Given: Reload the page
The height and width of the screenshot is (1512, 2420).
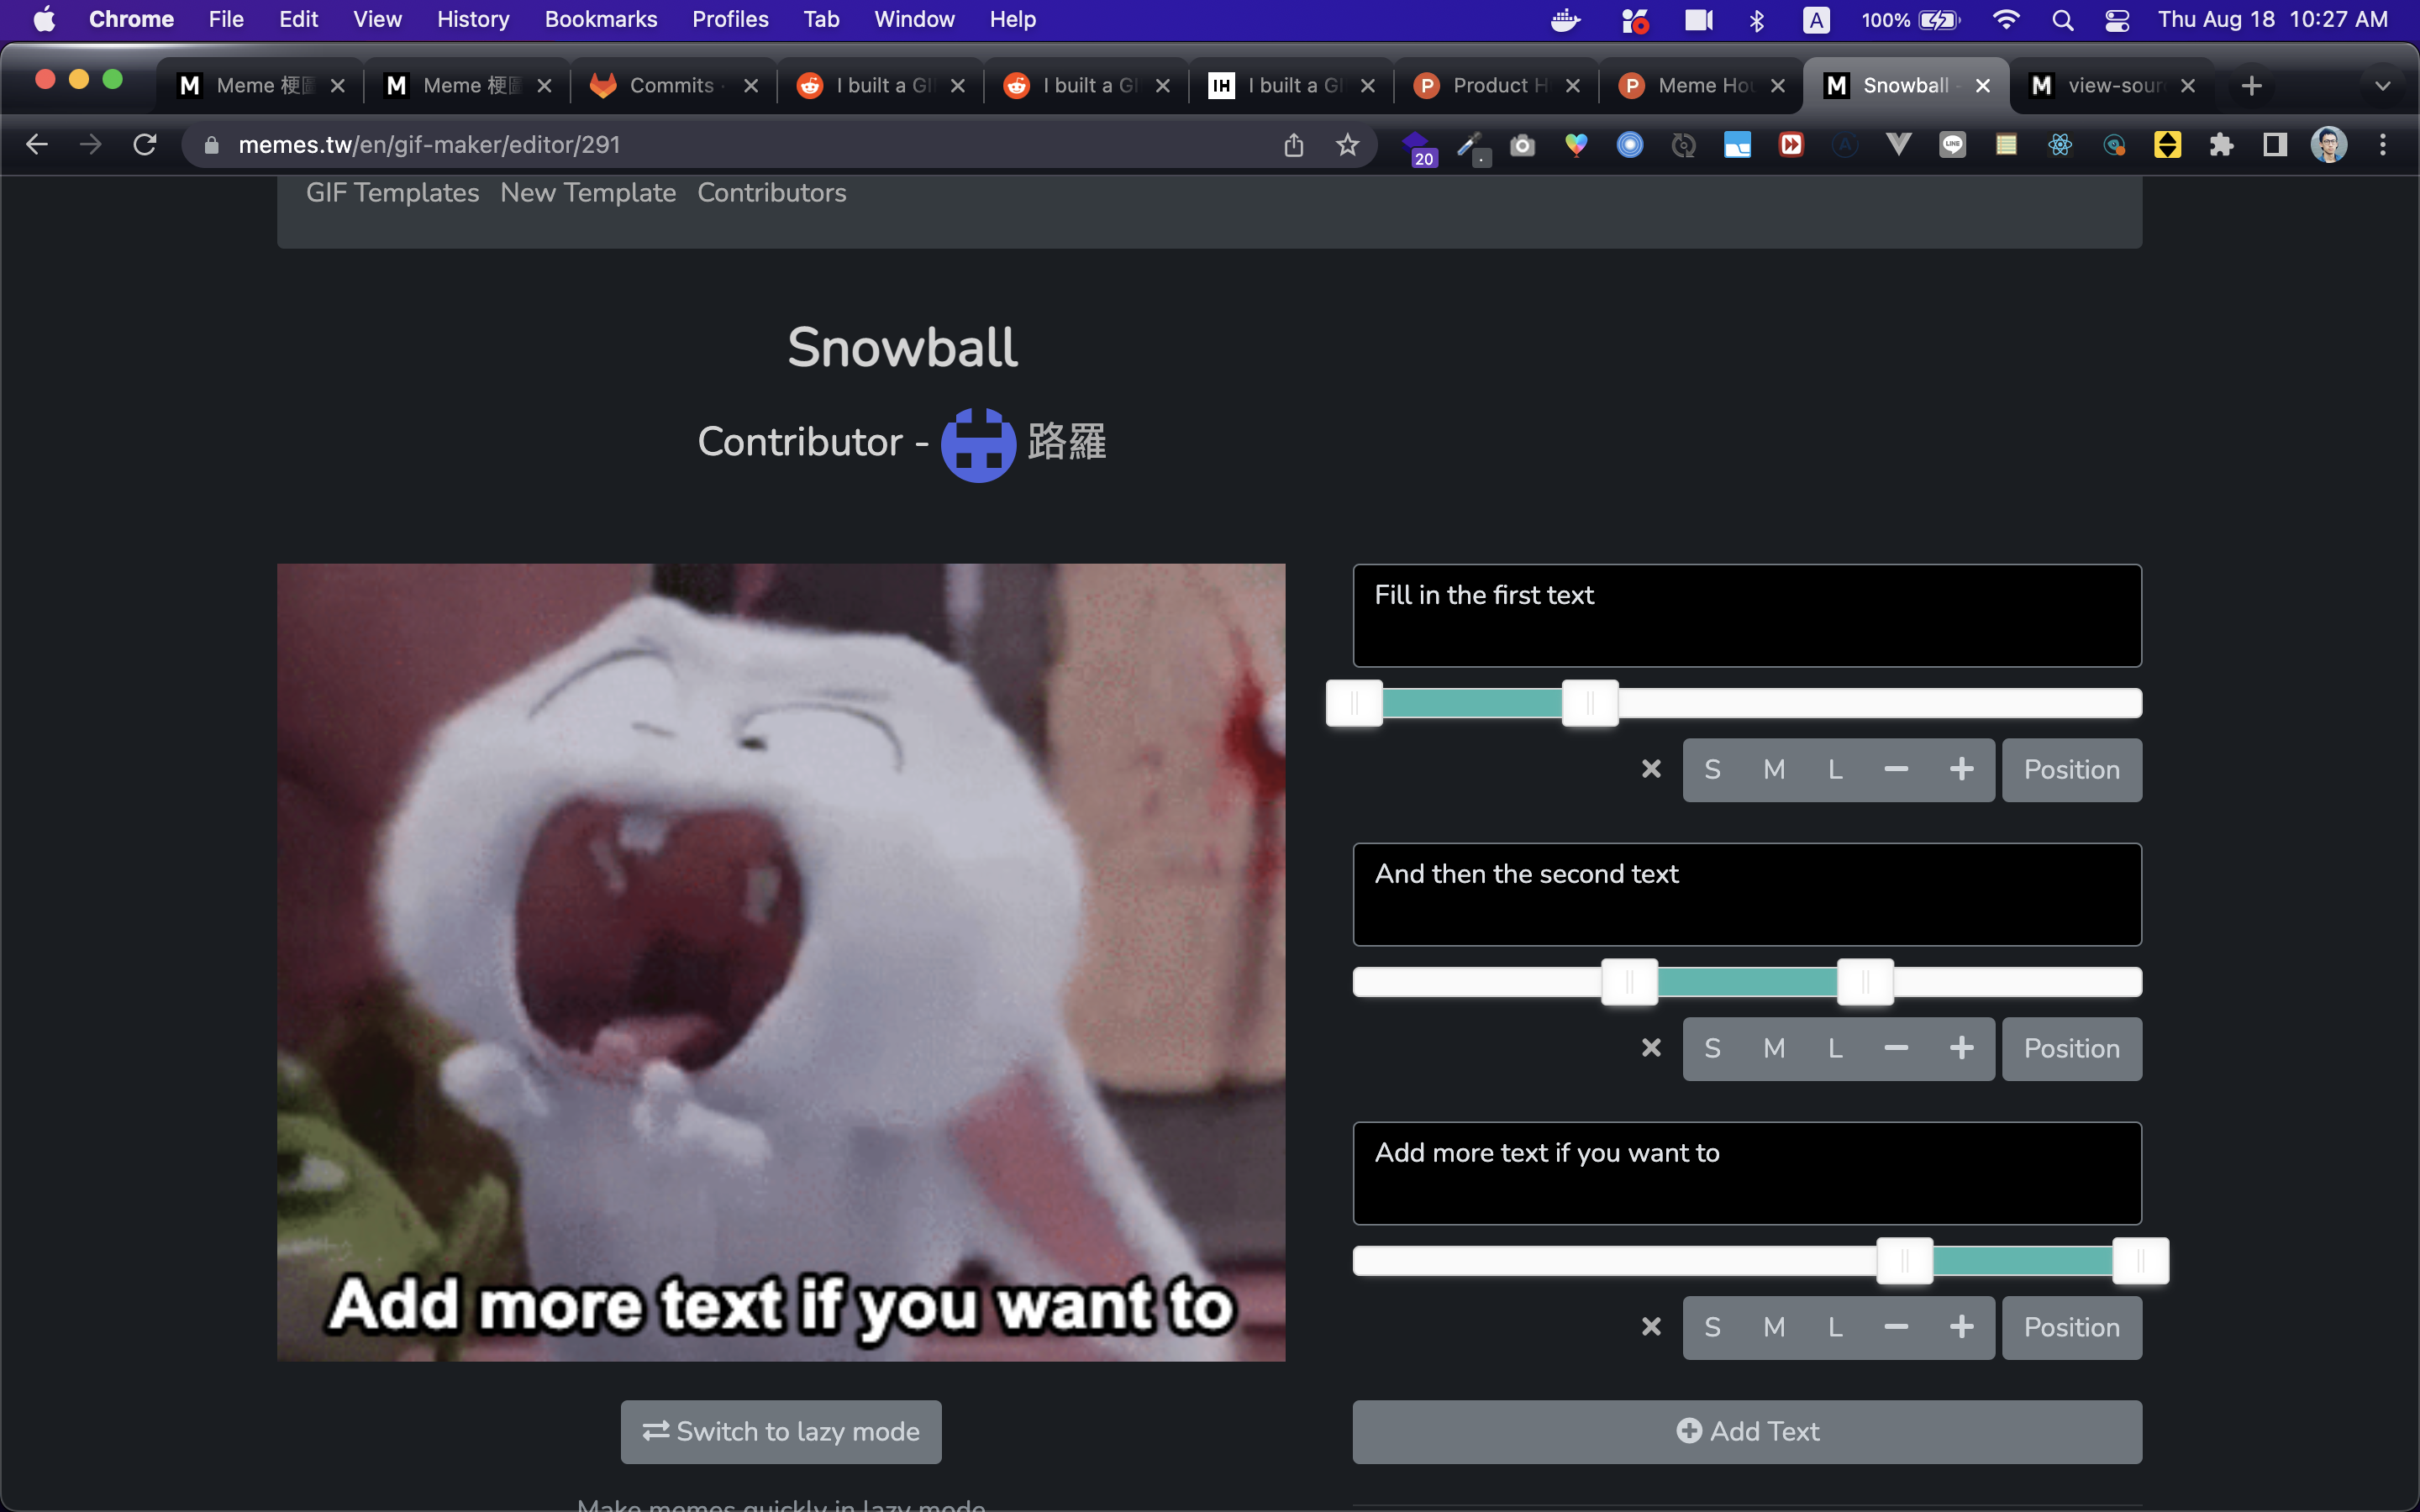Looking at the screenshot, I should pos(145,145).
